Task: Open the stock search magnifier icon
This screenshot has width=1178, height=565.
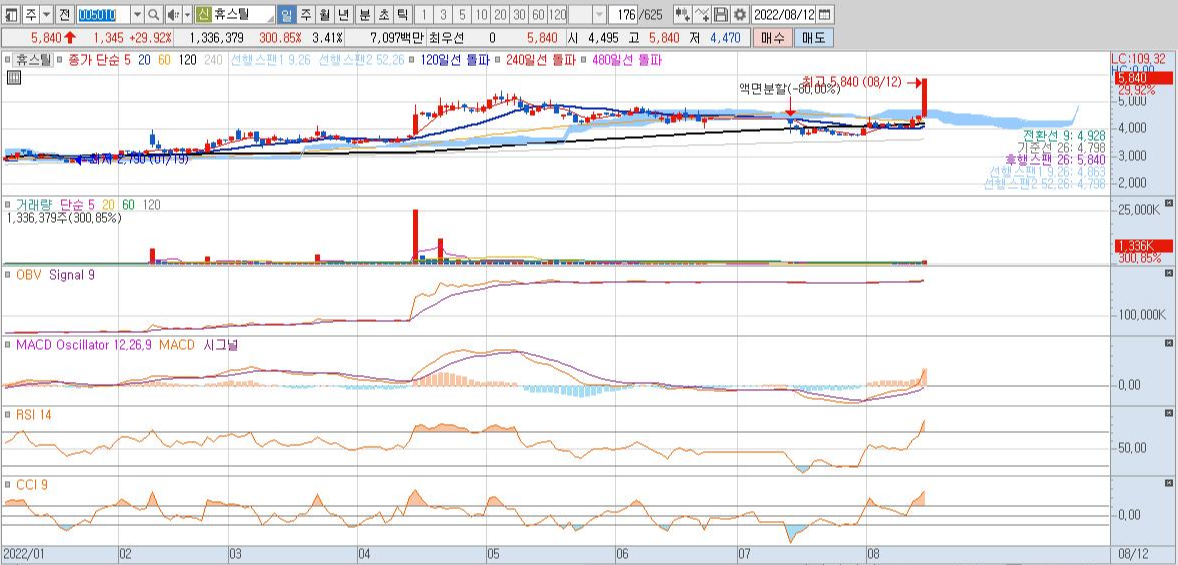Action: coord(153,14)
